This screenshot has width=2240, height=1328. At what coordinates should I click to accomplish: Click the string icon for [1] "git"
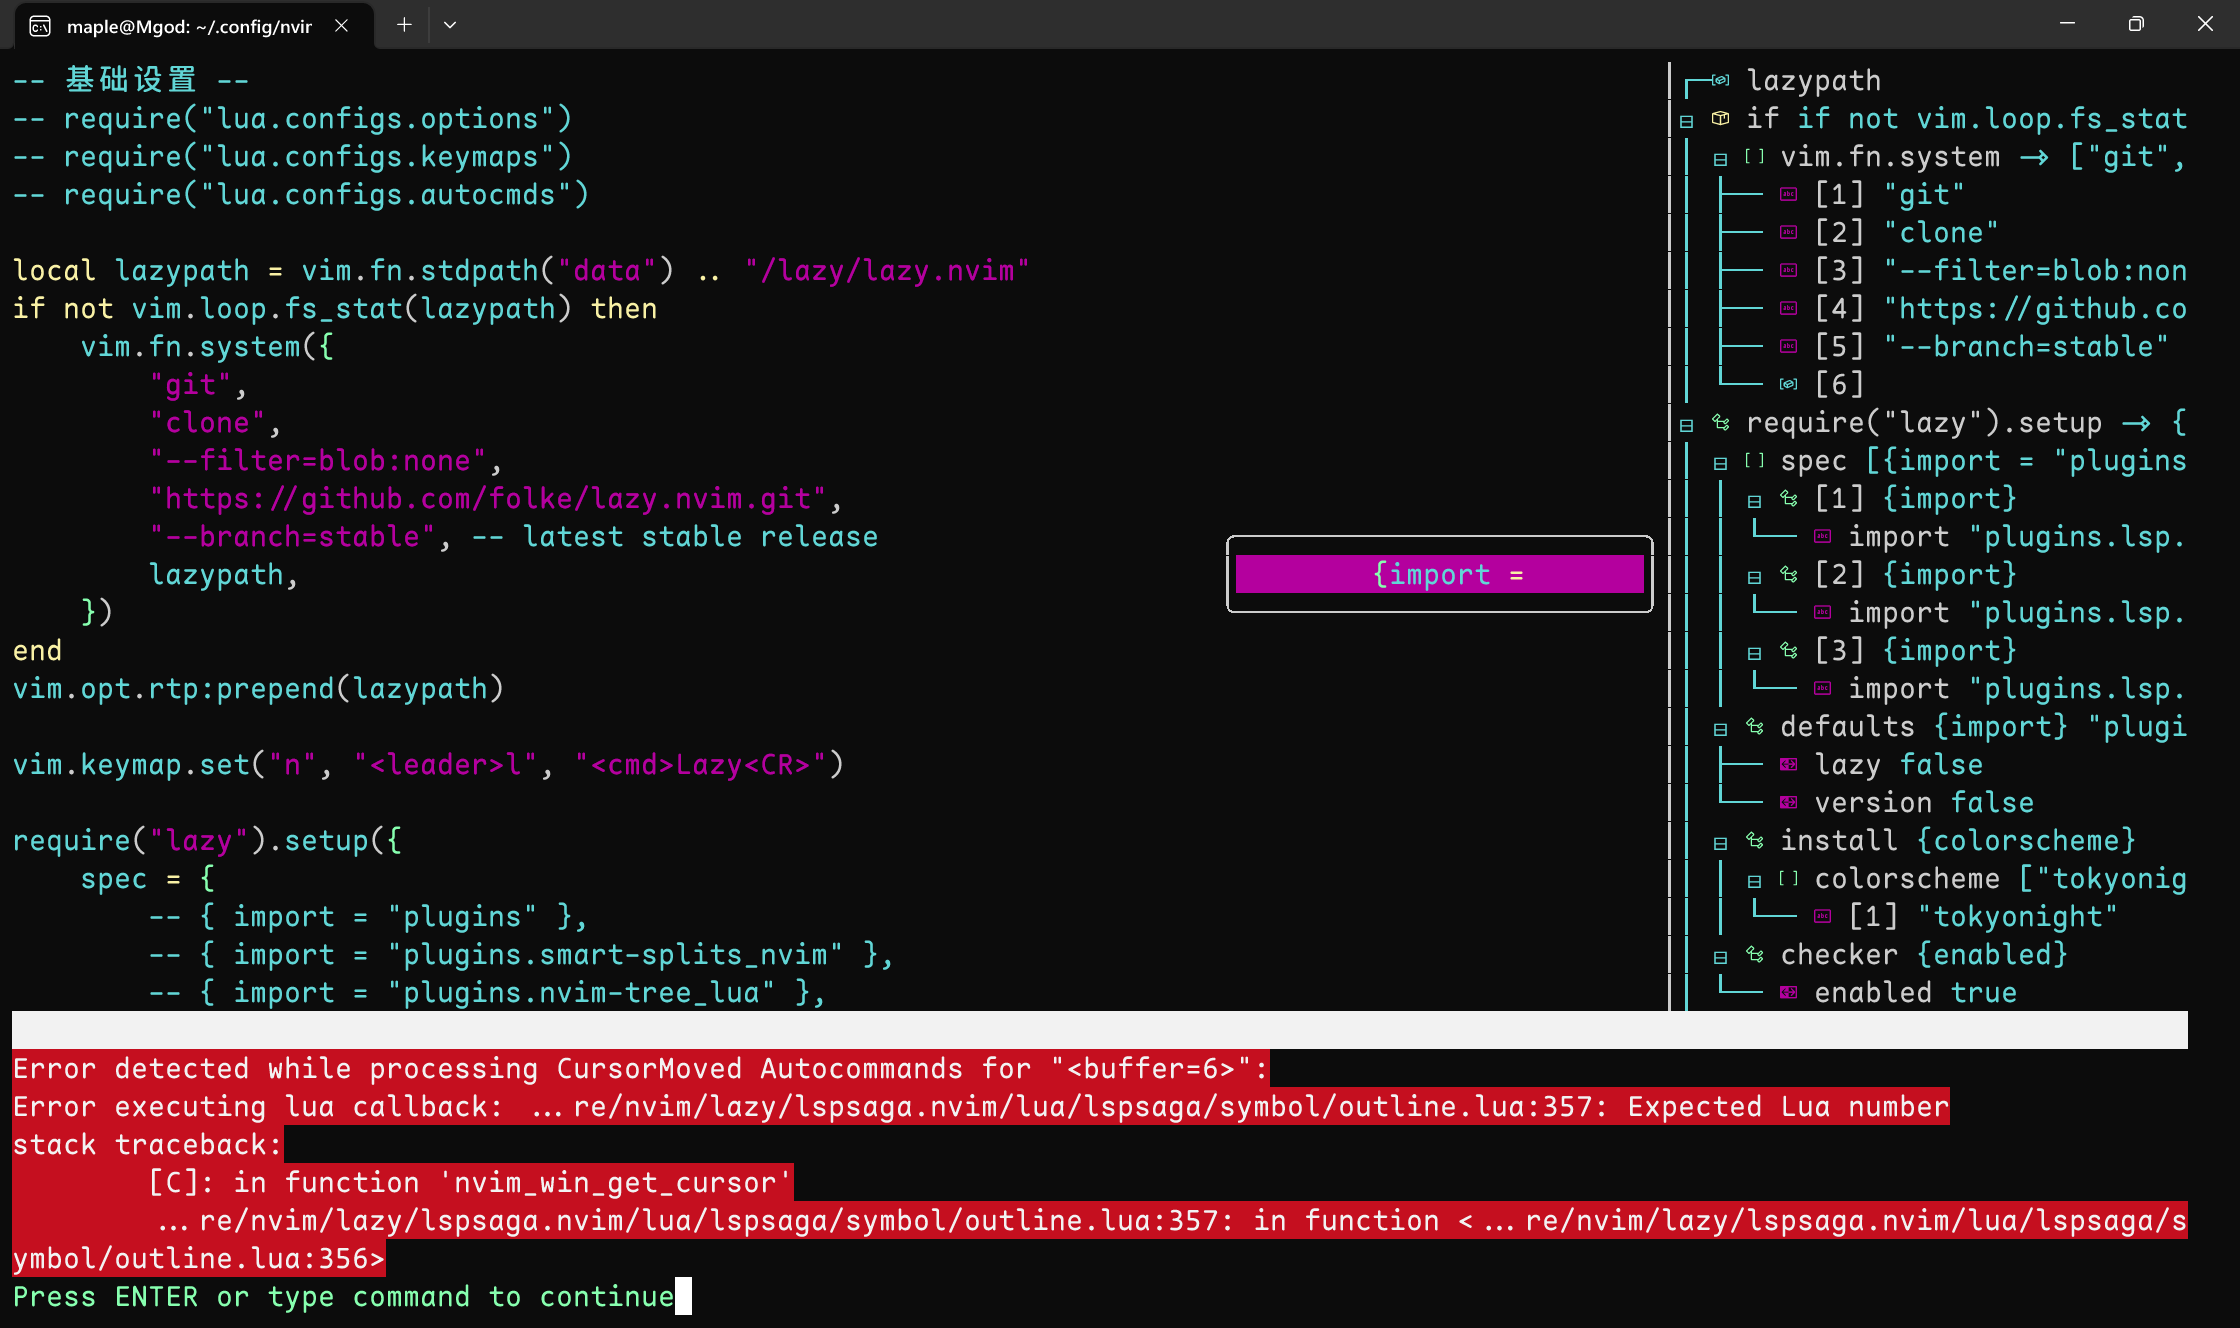click(x=1789, y=194)
